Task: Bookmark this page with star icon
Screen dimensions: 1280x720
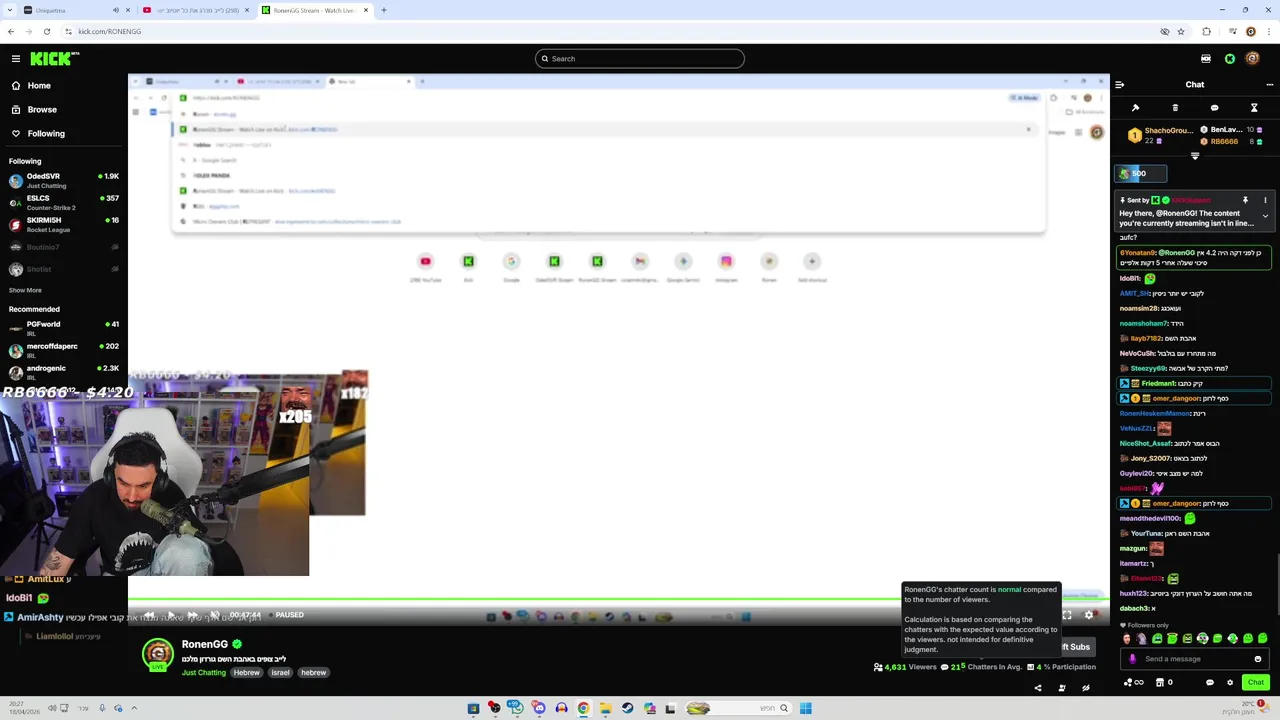Action: click(x=1181, y=31)
